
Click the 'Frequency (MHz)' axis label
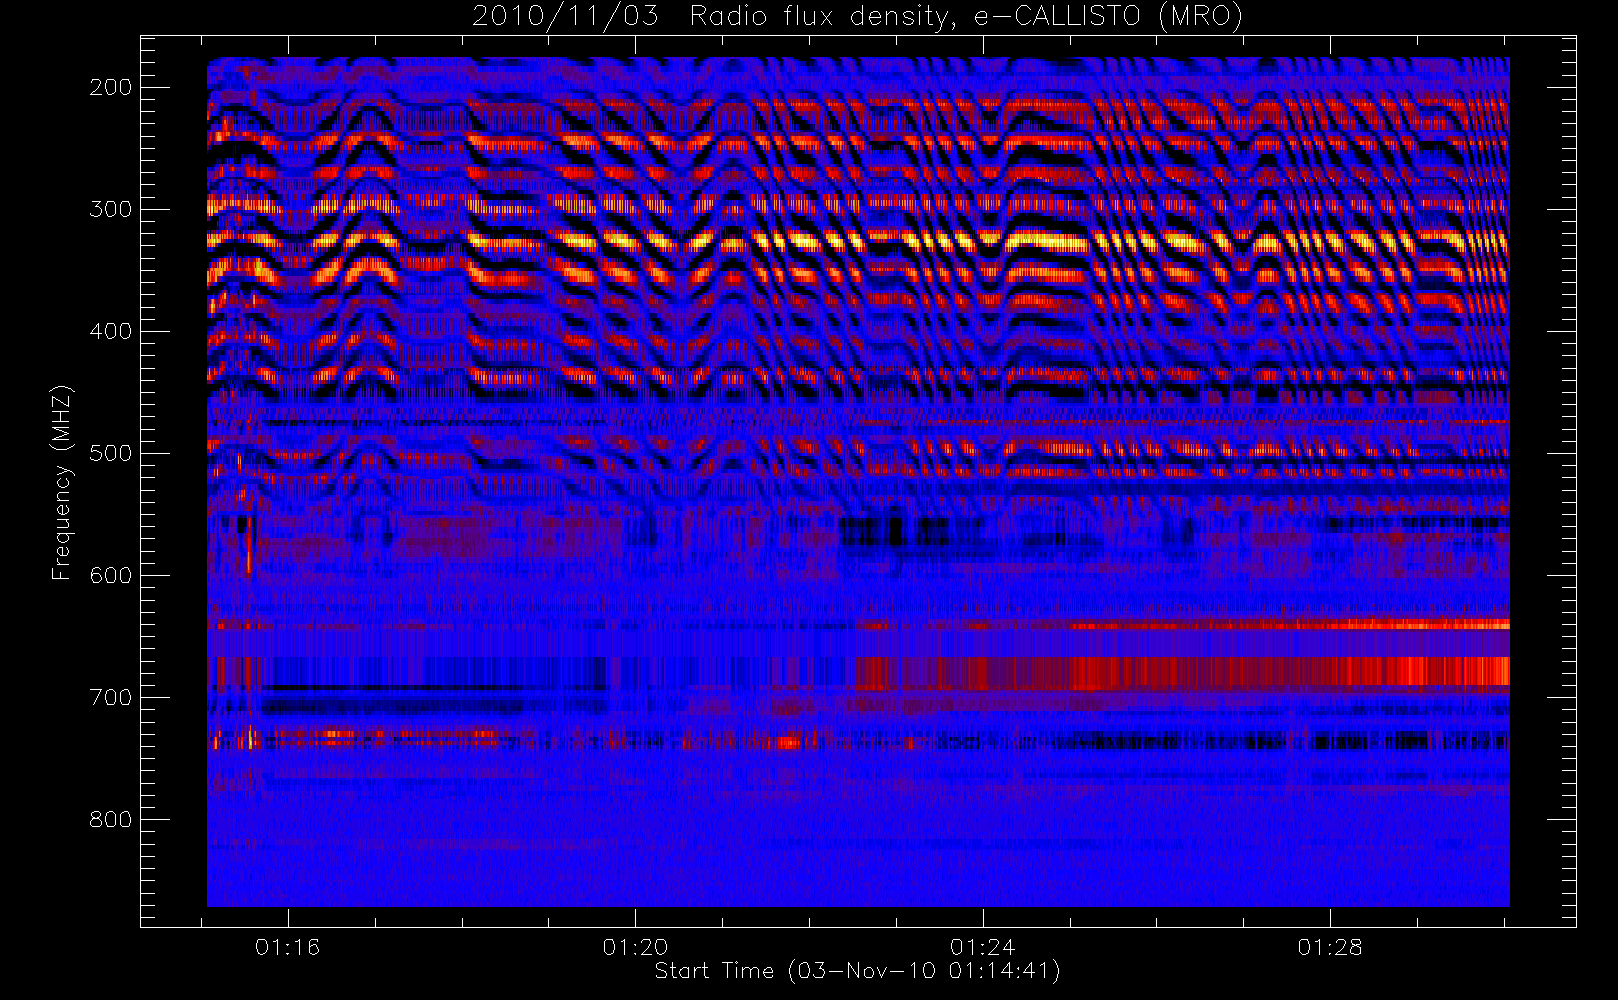click(62, 482)
